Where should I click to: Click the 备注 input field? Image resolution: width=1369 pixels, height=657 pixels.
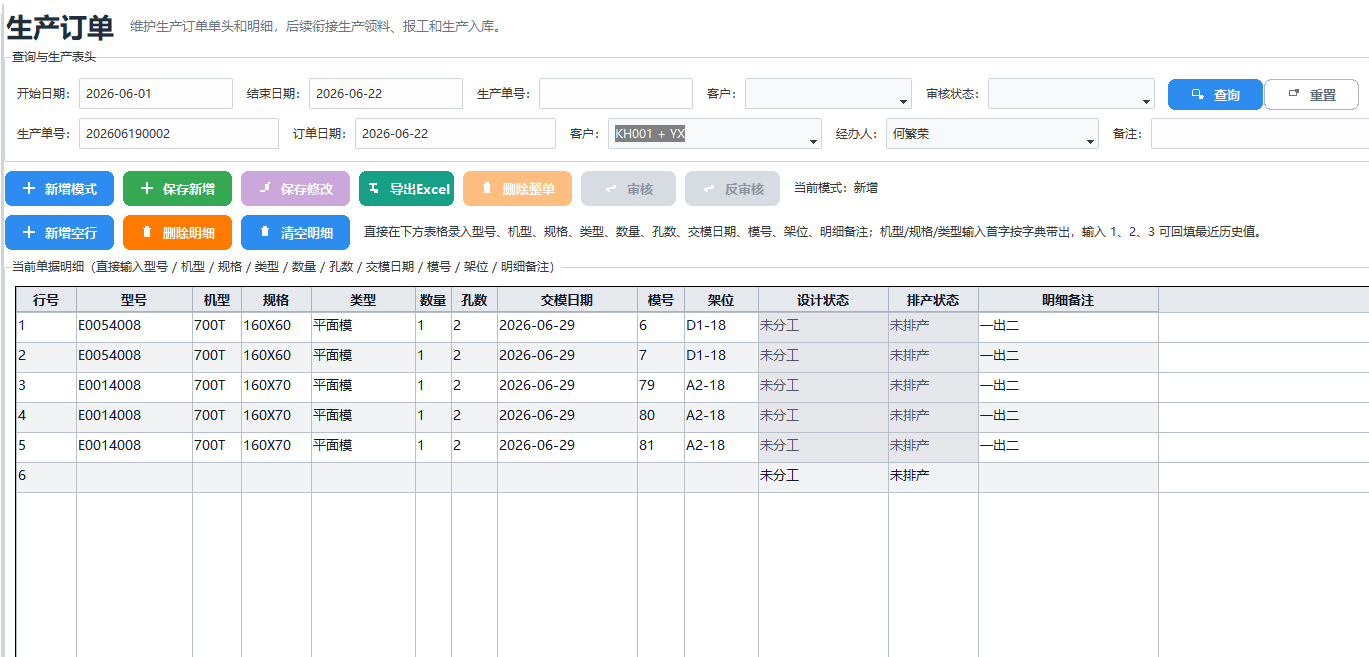(1259, 134)
